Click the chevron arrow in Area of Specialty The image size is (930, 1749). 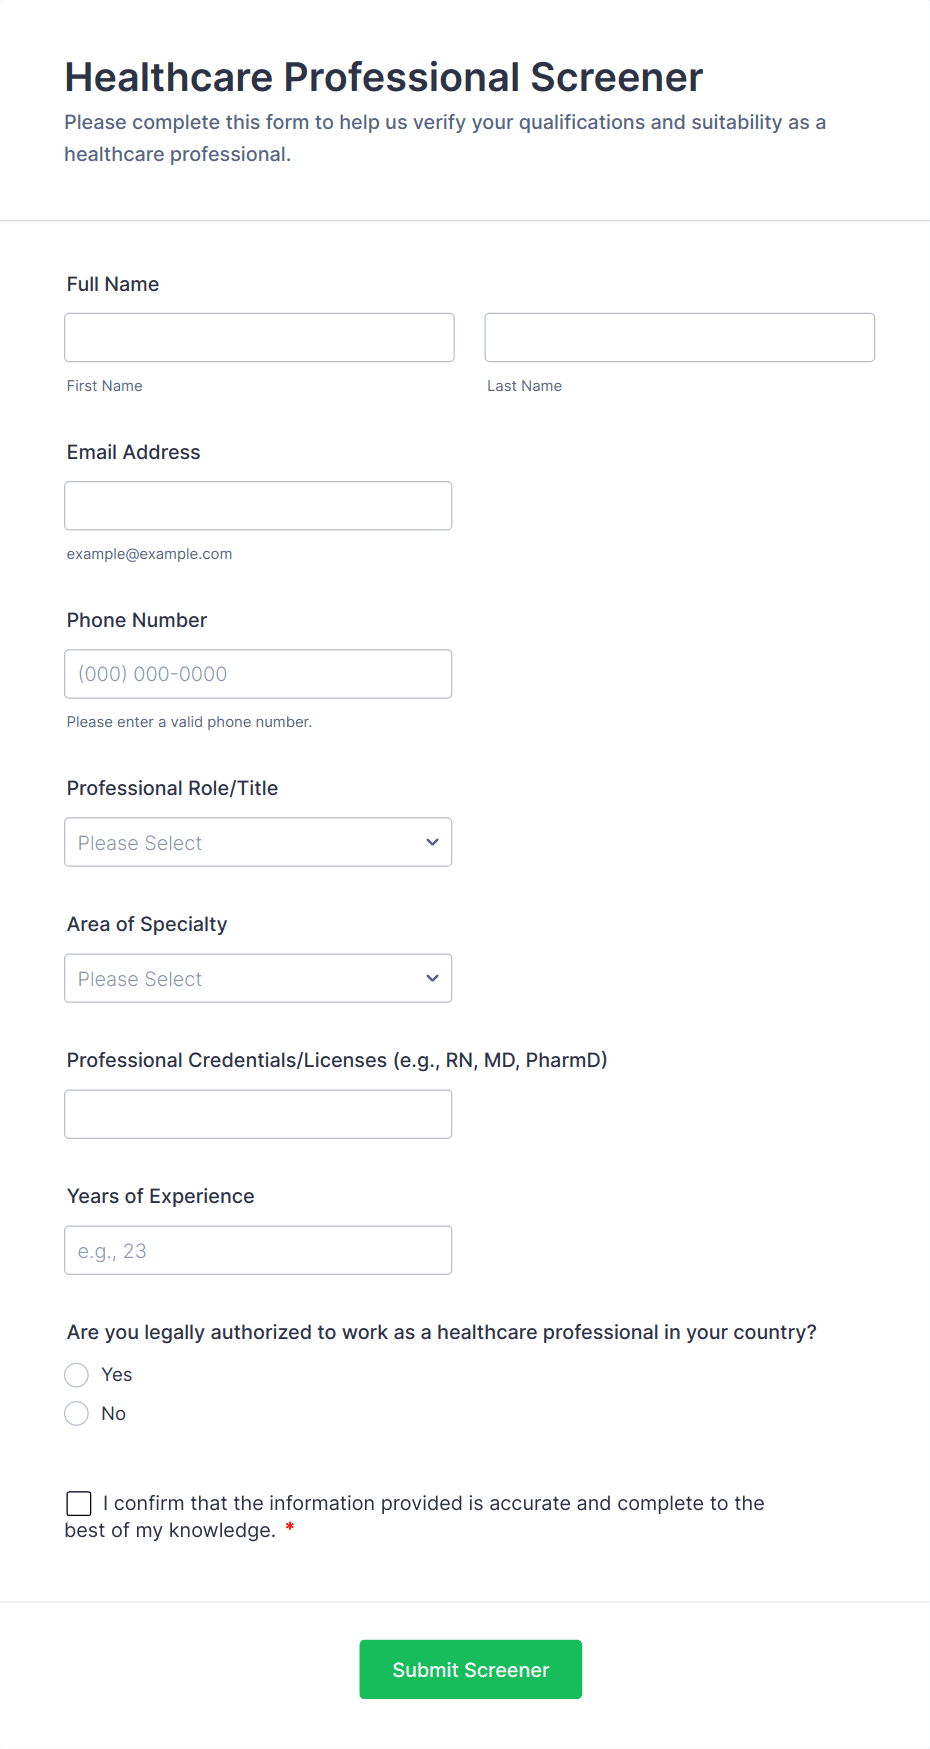[x=432, y=978]
